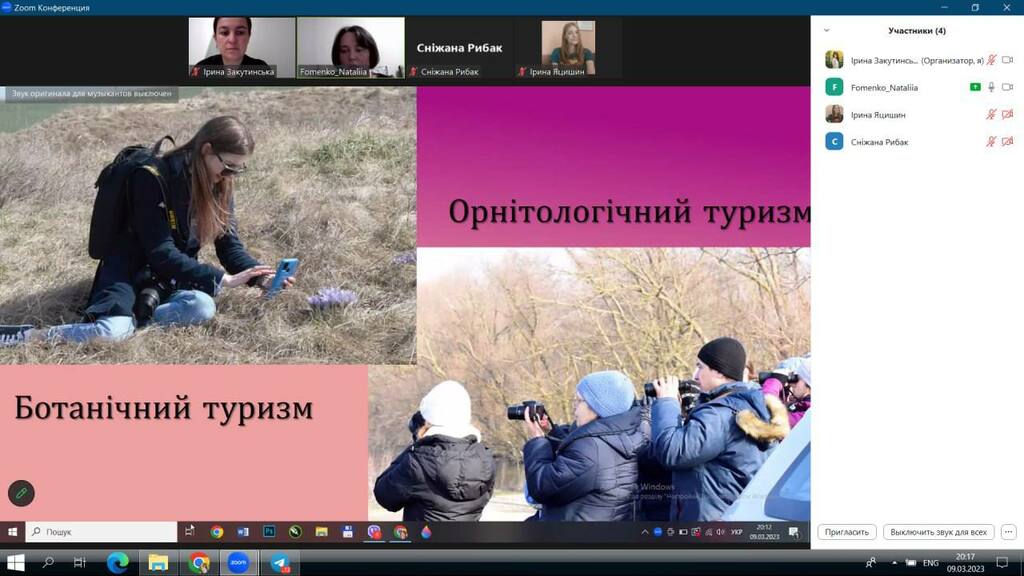The height and width of the screenshot is (576, 1024).
Task: Collapse the Участники panel with the chevron
Action: 826,31
